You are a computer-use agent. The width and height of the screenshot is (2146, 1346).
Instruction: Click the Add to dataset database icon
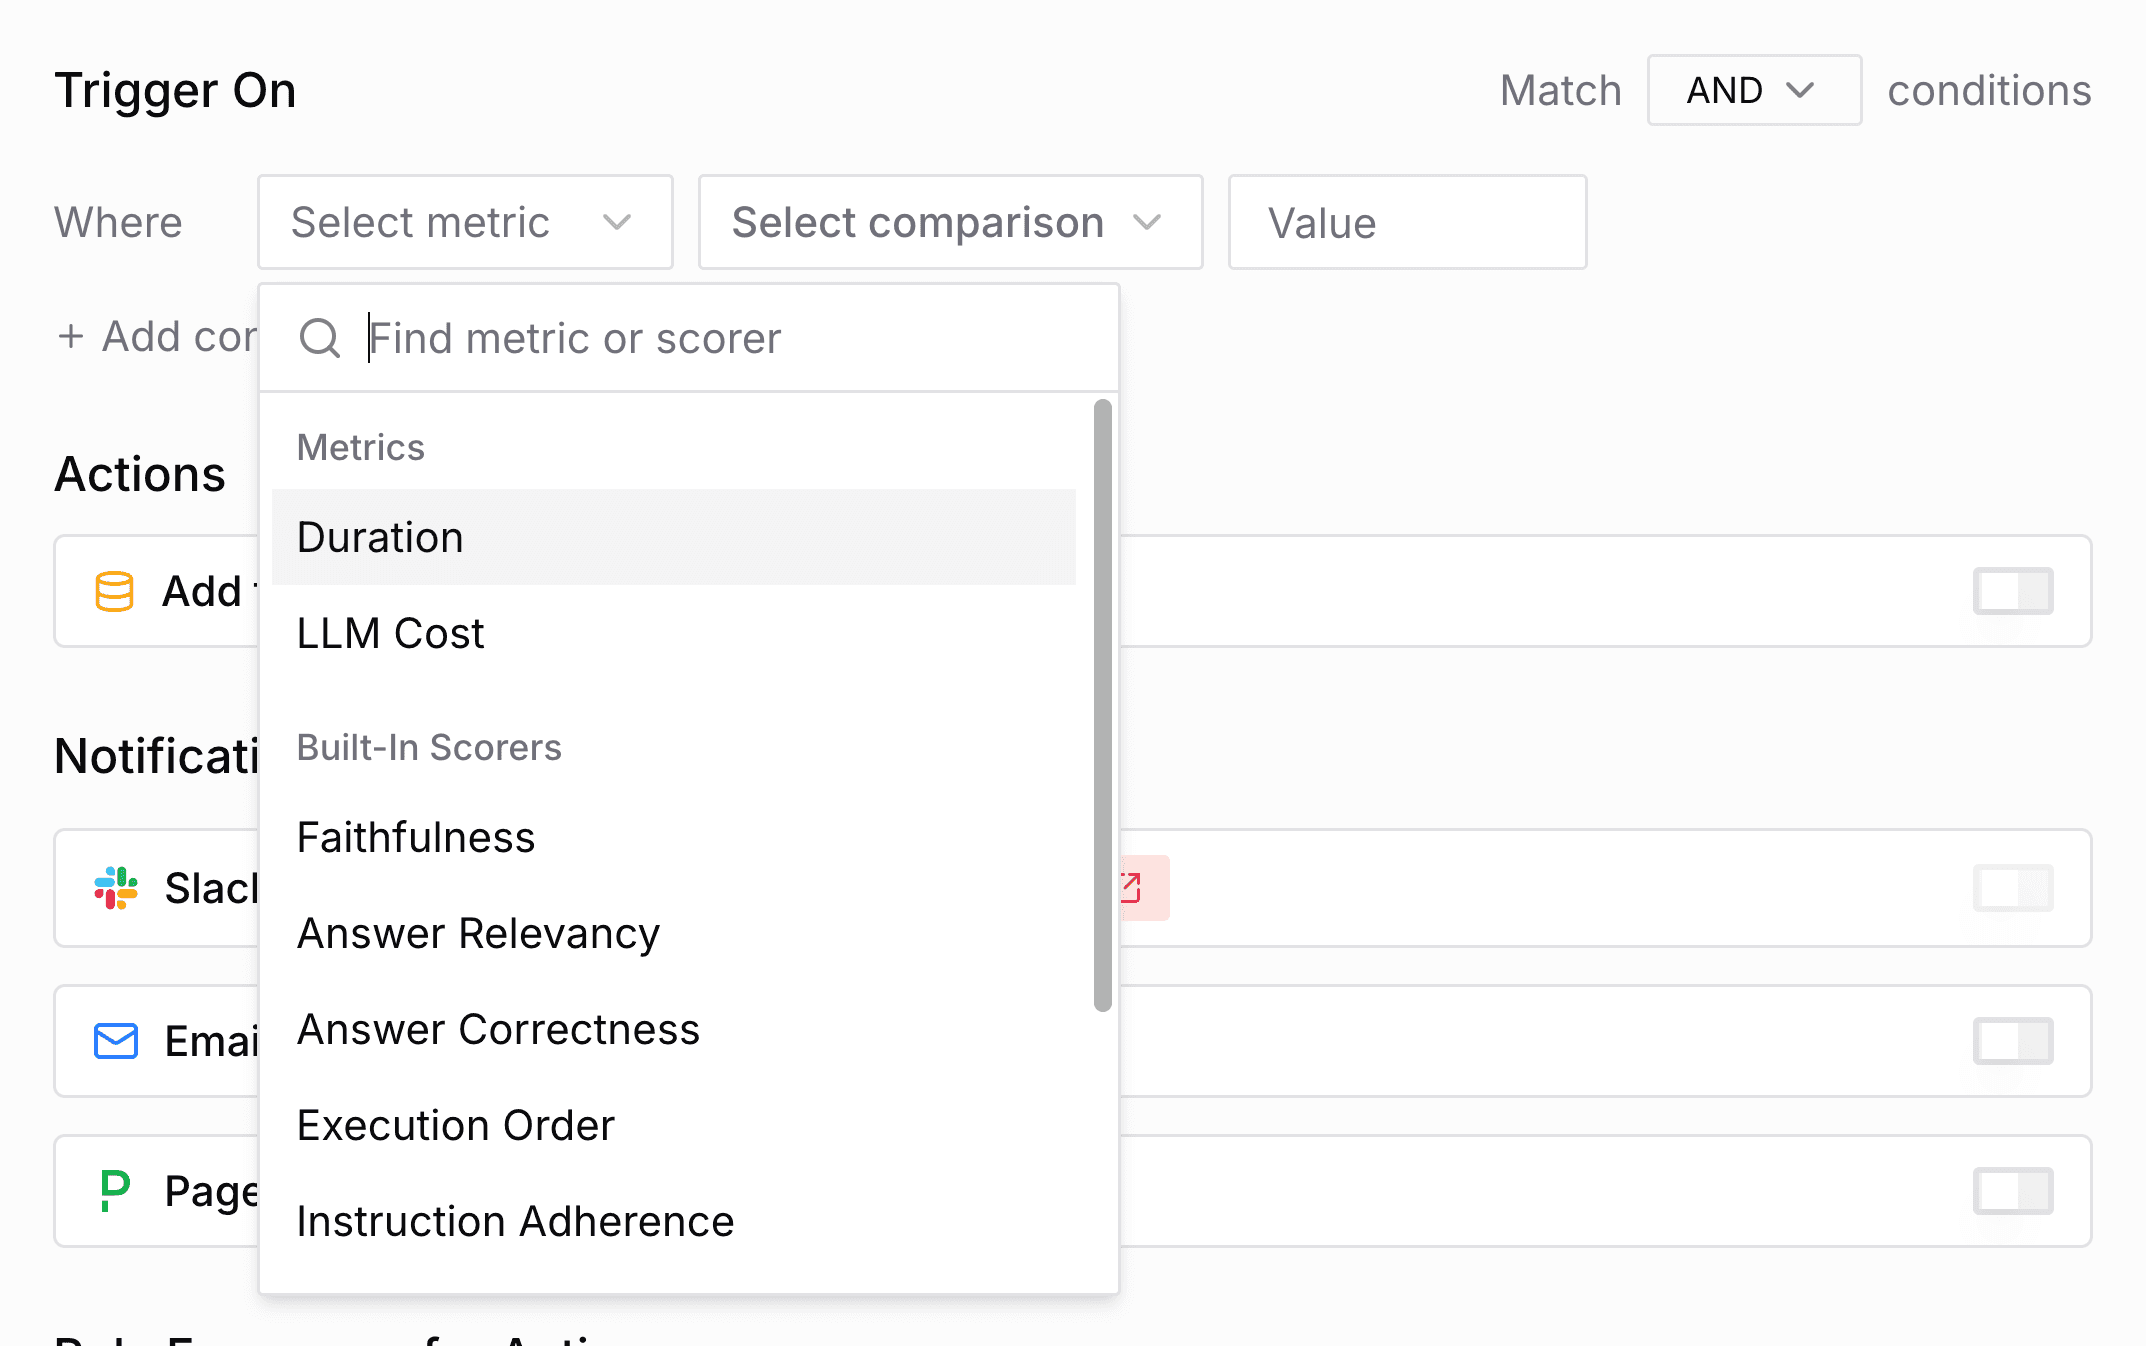(x=114, y=591)
